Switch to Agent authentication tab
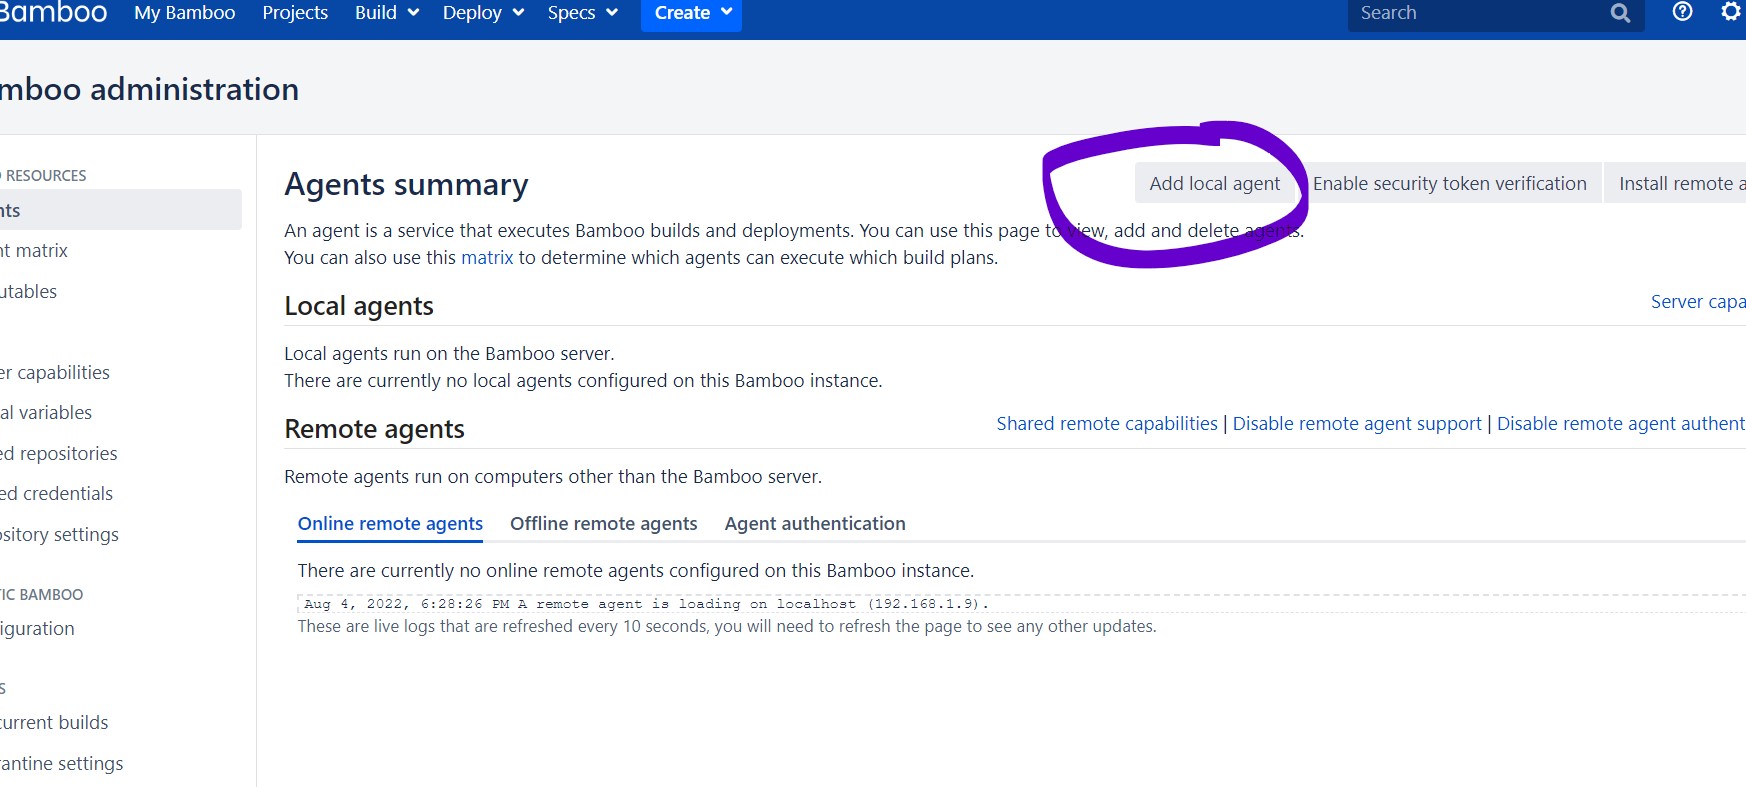 pos(815,523)
